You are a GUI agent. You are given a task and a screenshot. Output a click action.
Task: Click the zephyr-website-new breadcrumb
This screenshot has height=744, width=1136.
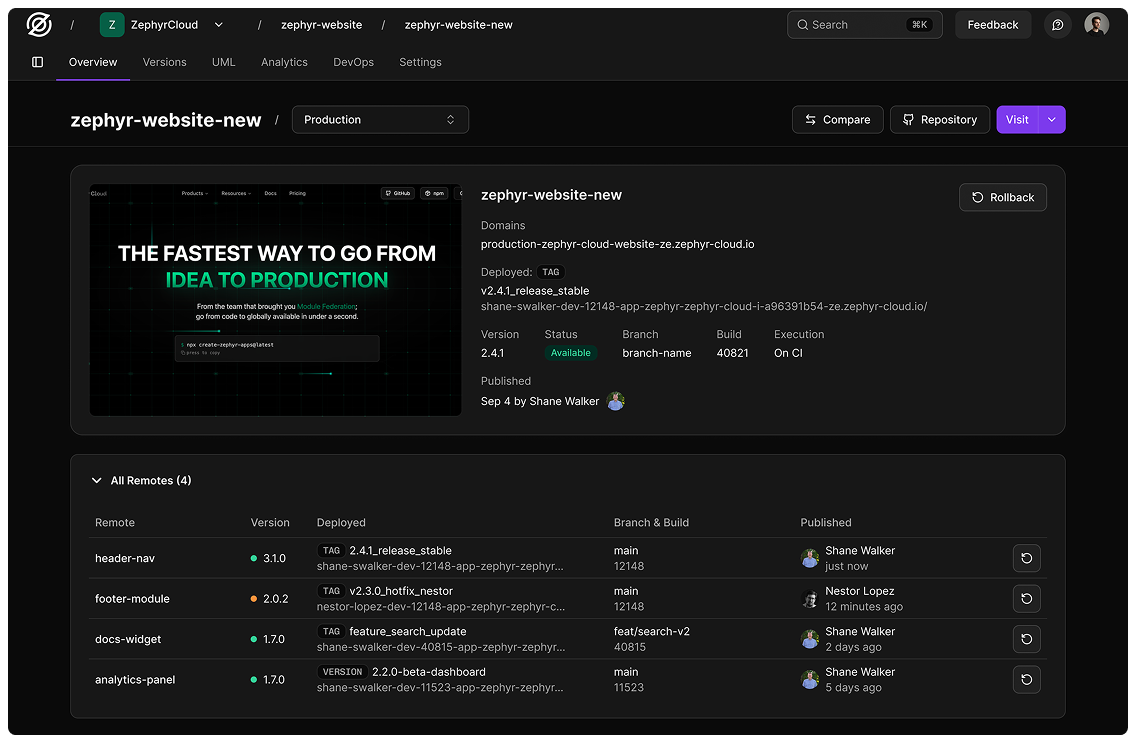pos(459,25)
